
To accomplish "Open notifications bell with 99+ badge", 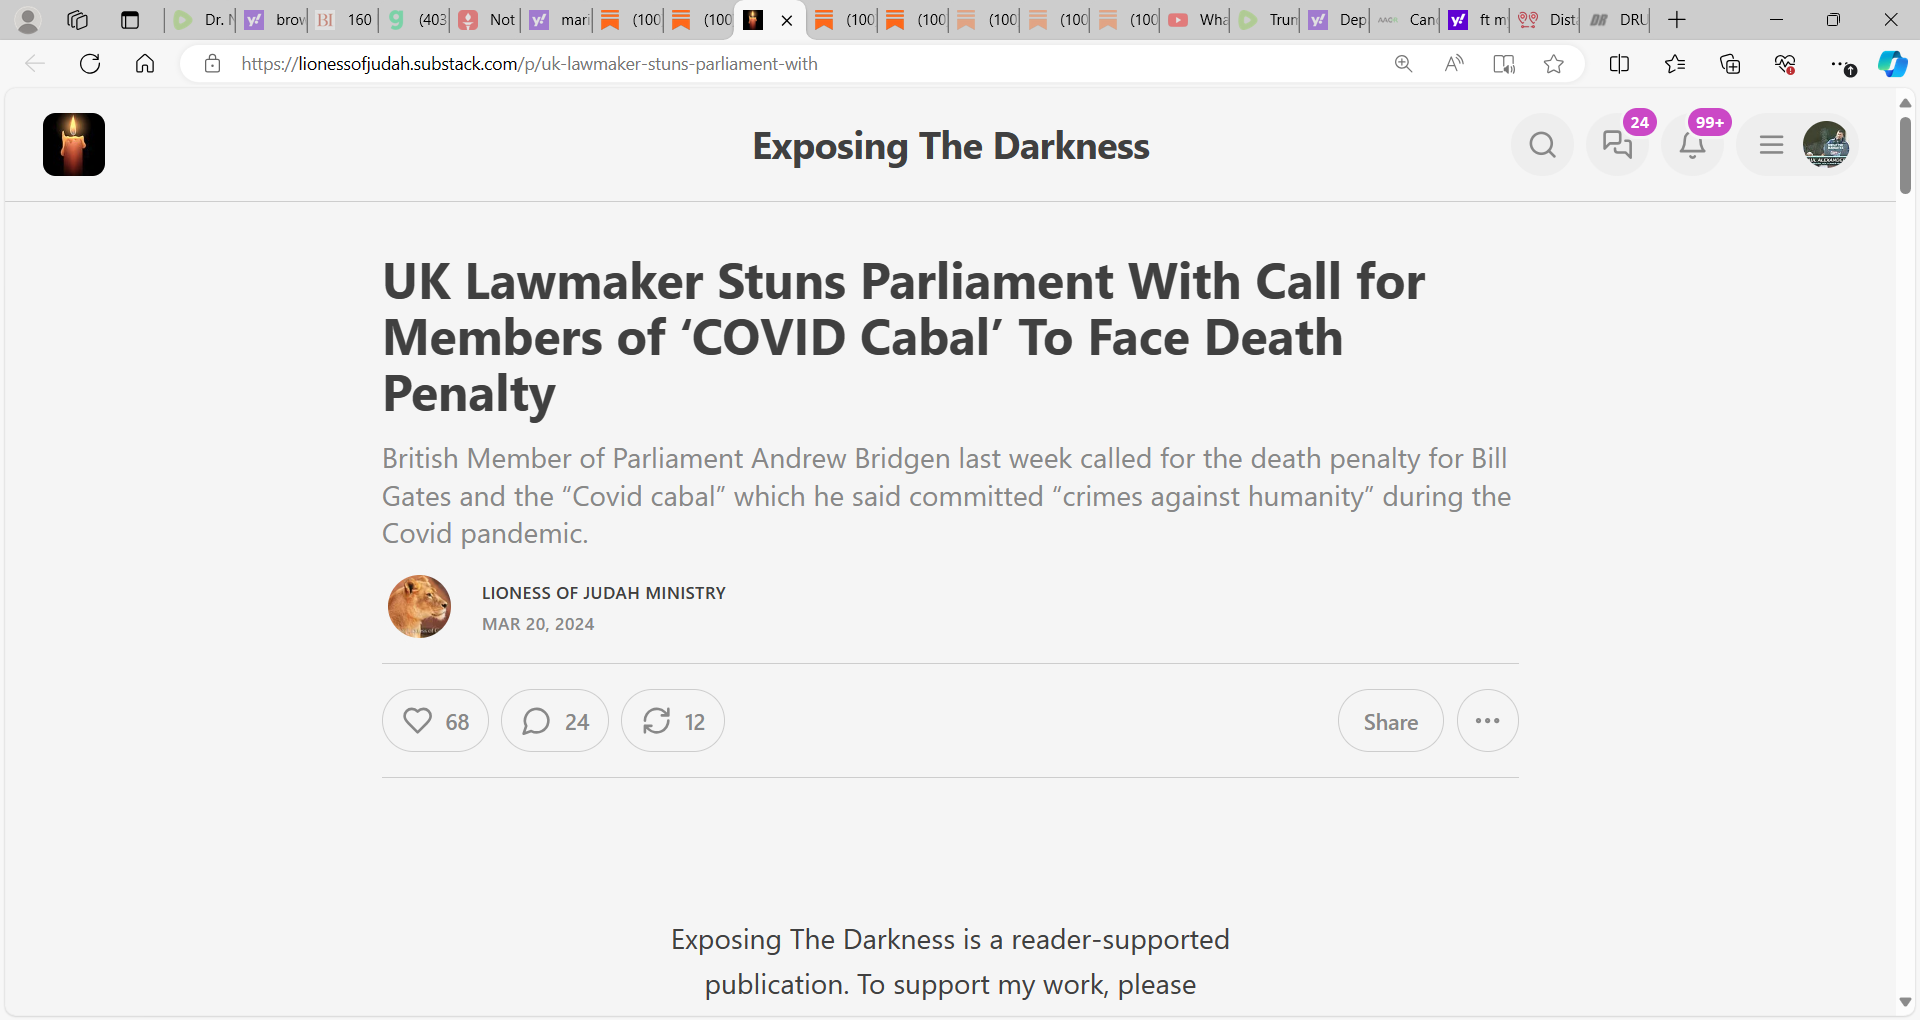I will tap(1692, 145).
